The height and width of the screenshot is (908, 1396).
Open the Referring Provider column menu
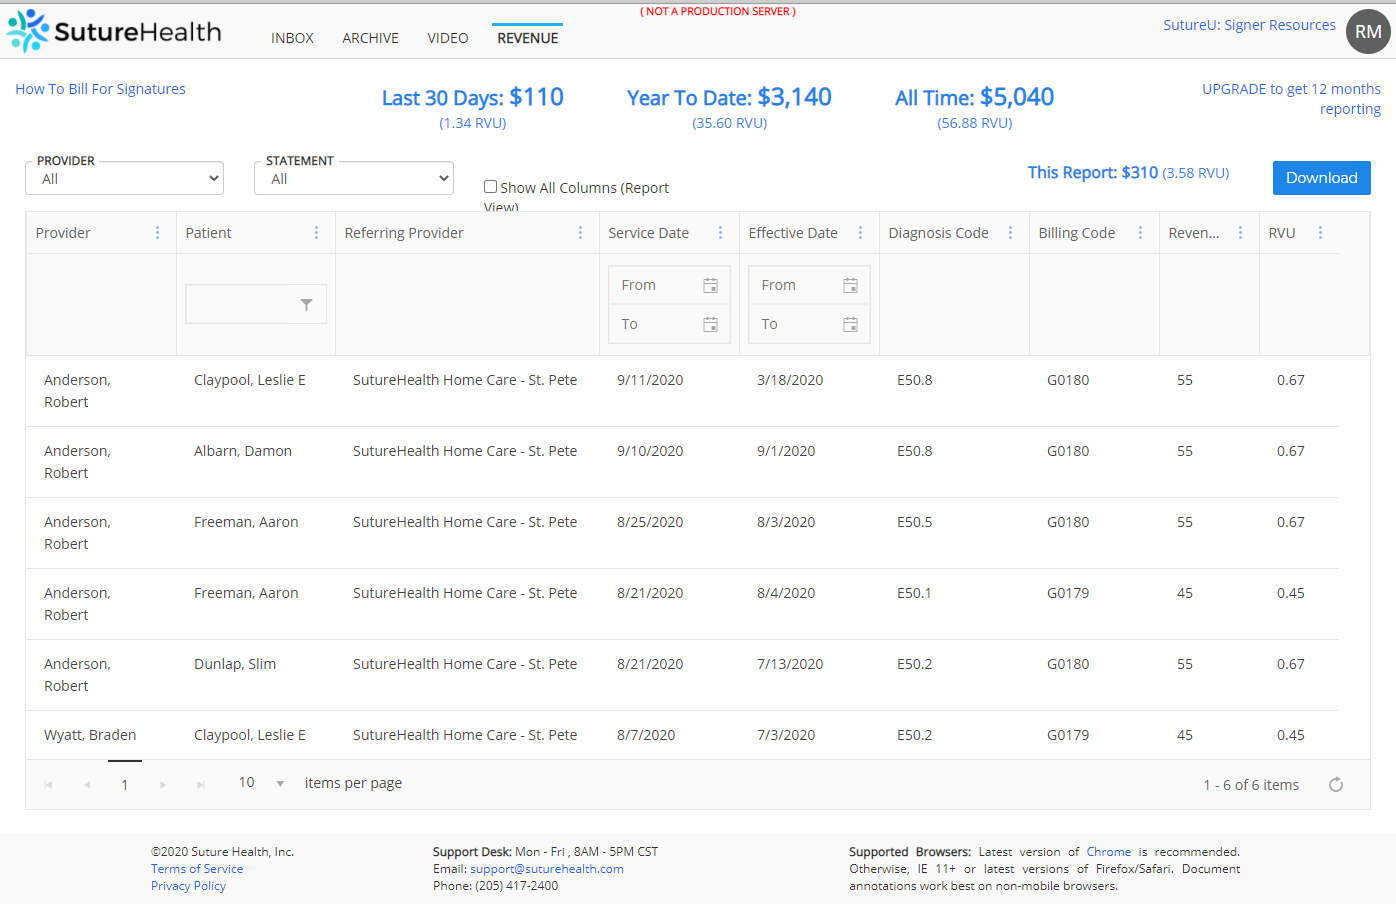tap(580, 233)
